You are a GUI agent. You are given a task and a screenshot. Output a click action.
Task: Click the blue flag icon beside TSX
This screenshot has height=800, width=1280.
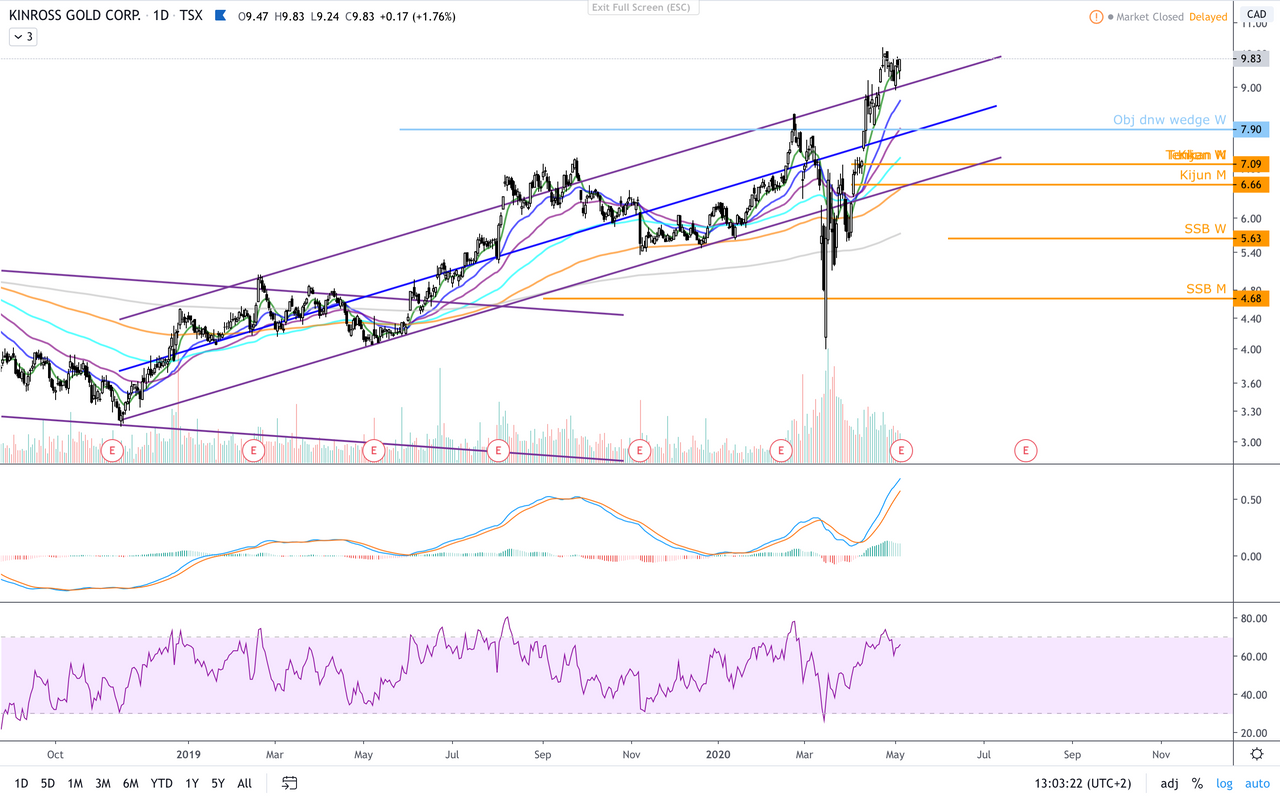pyautogui.click(x=220, y=16)
